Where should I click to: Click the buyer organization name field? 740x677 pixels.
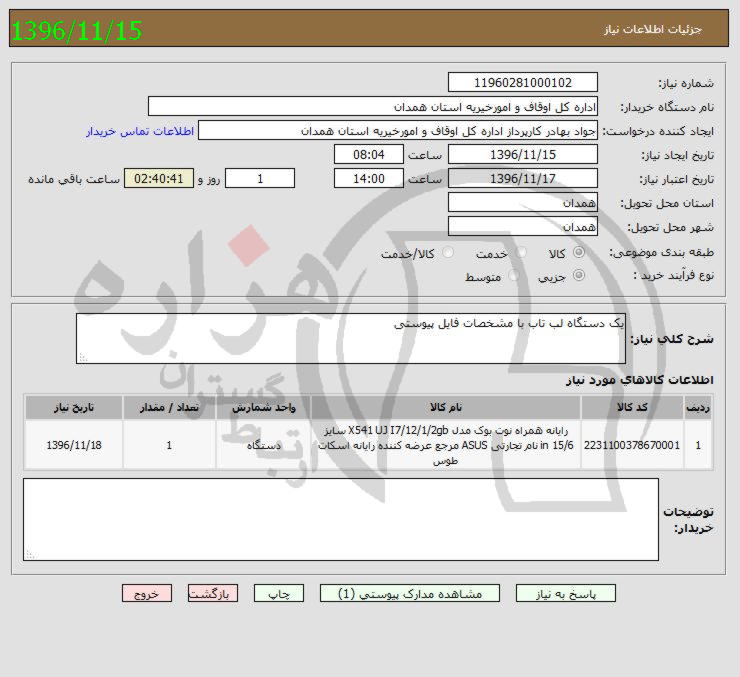pyautogui.click(x=373, y=106)
